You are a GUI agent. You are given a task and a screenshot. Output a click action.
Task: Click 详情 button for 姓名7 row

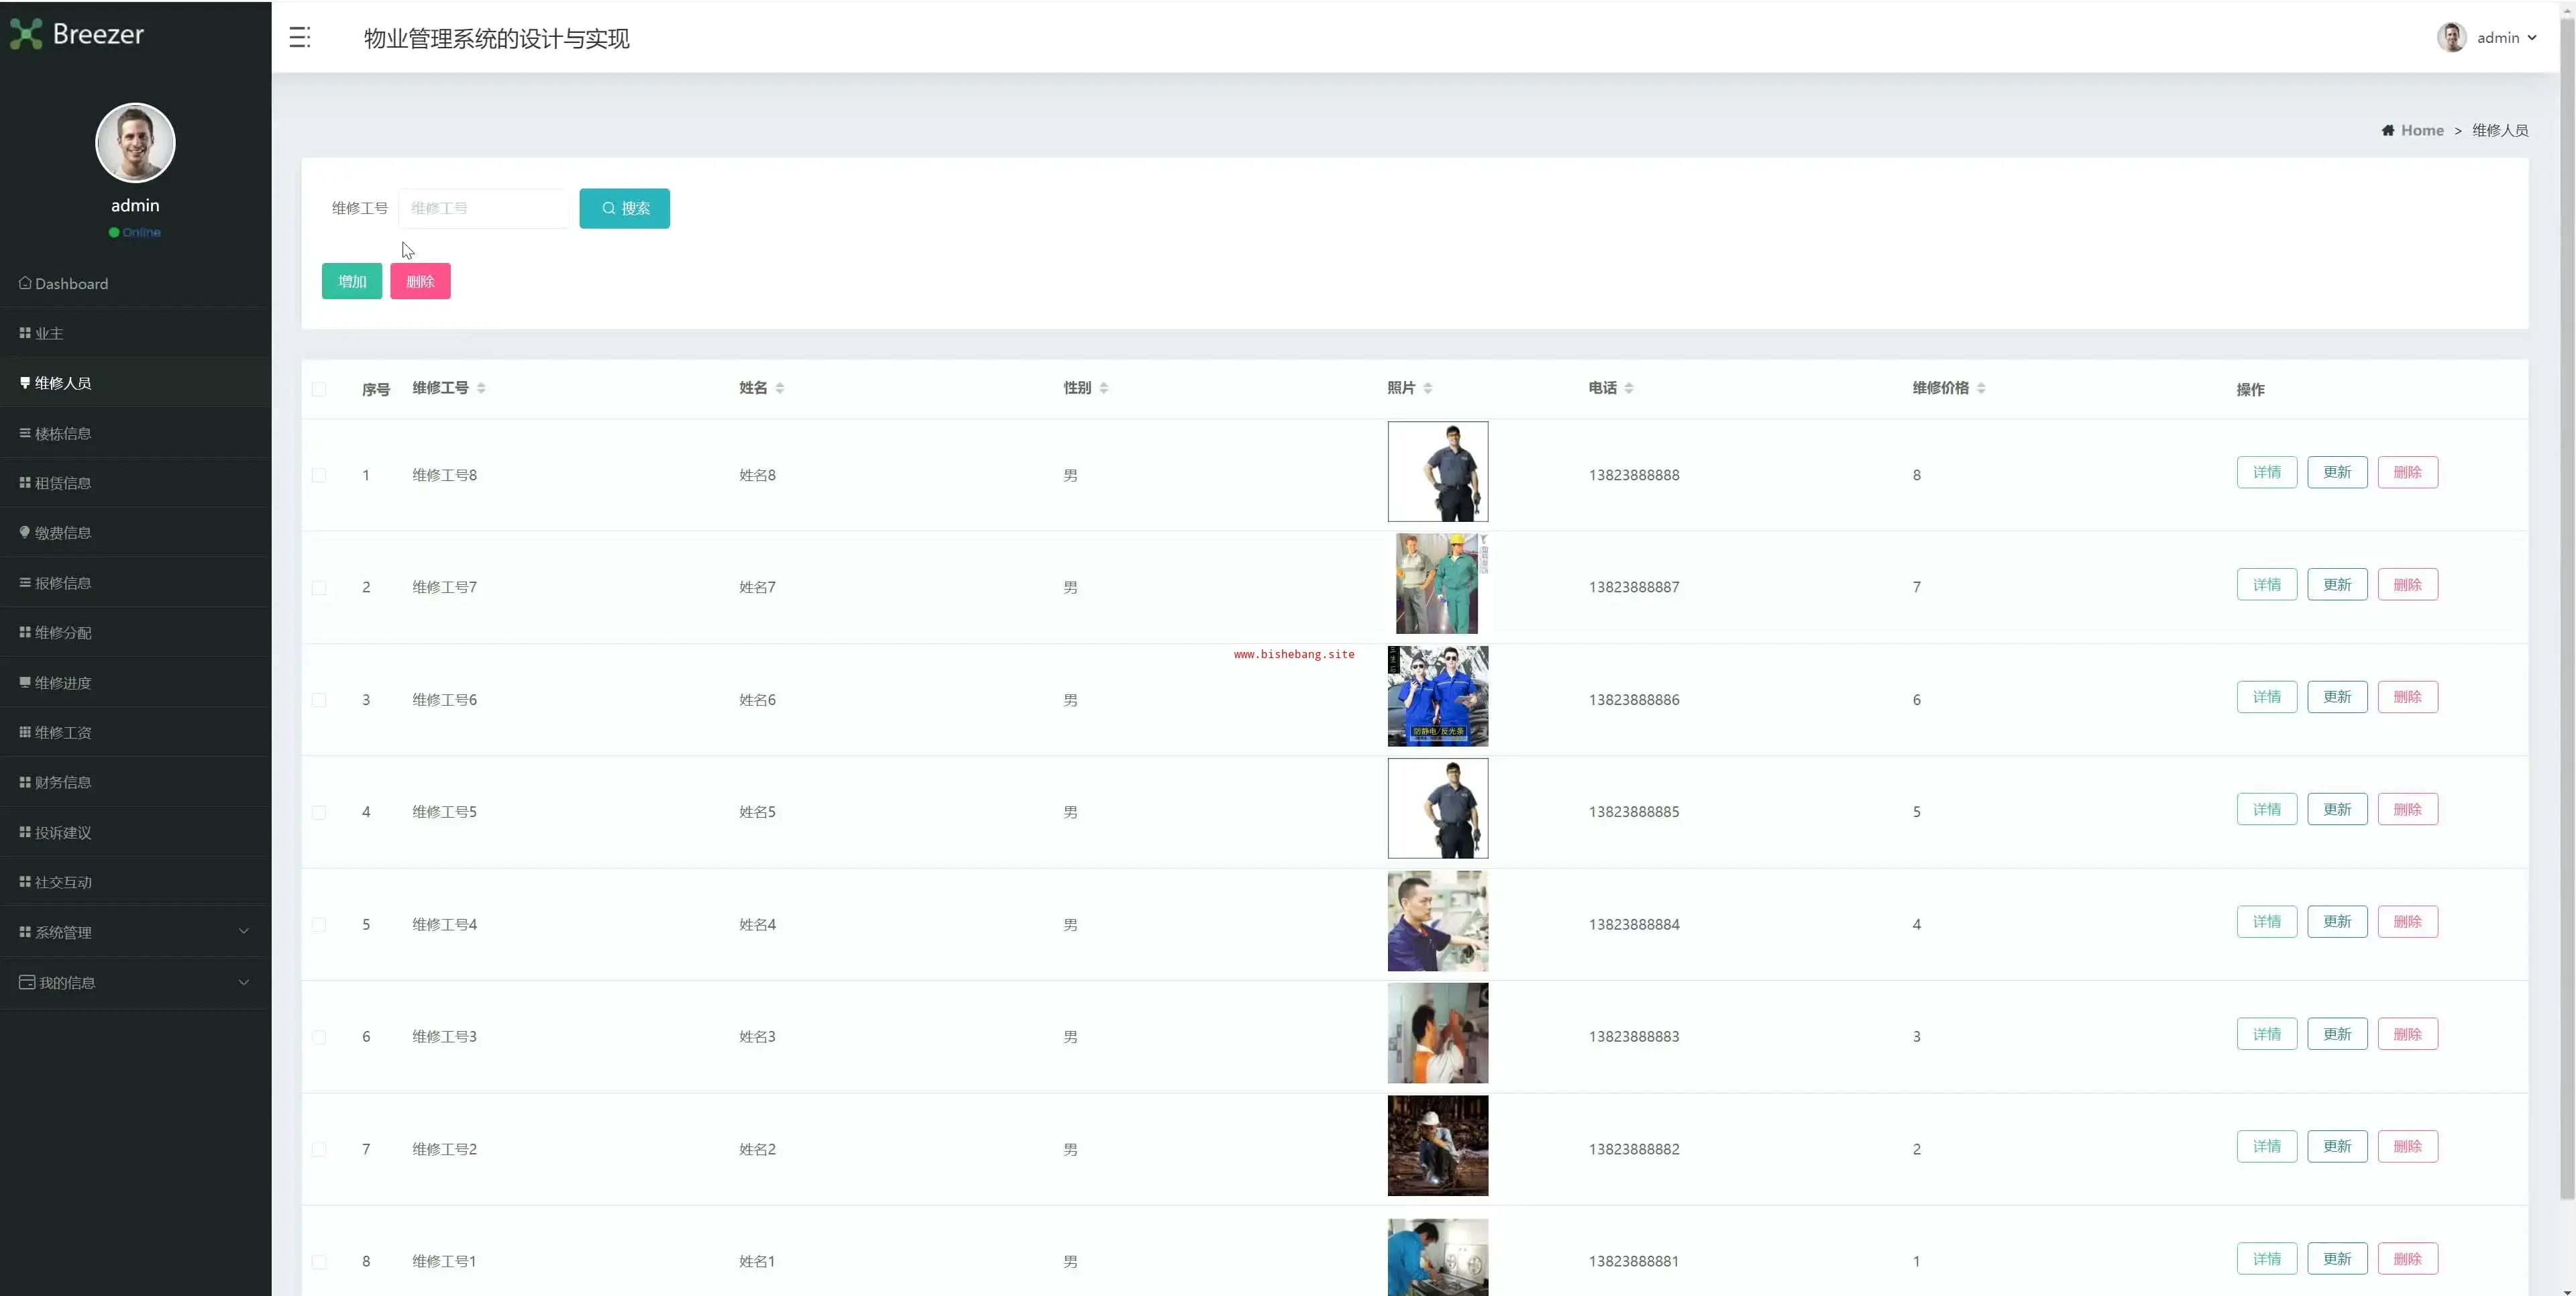[2266, 585]
